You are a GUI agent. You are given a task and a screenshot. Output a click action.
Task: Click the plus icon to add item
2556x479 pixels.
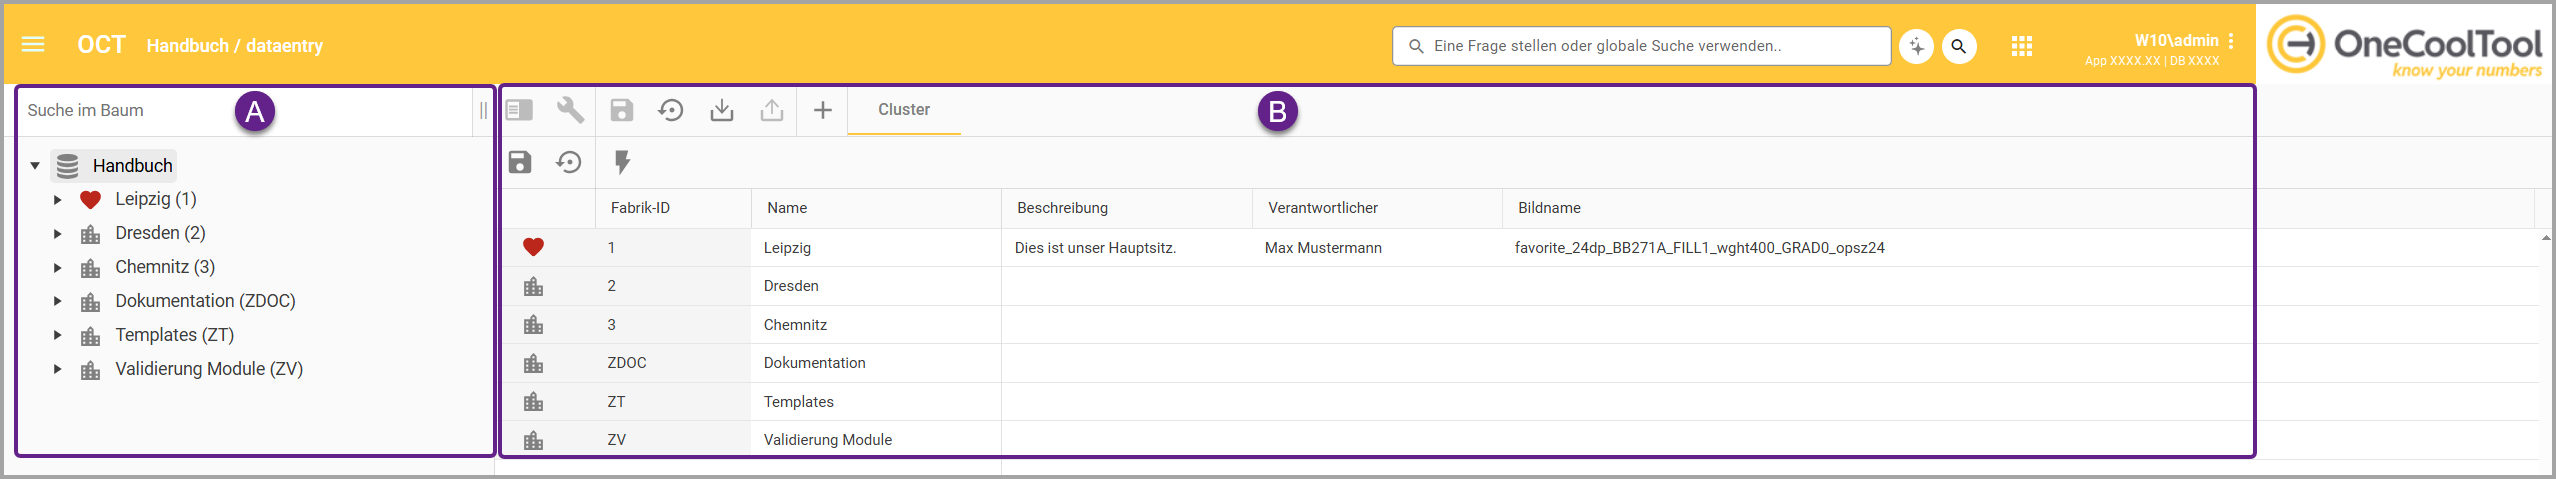pos(822,110)
